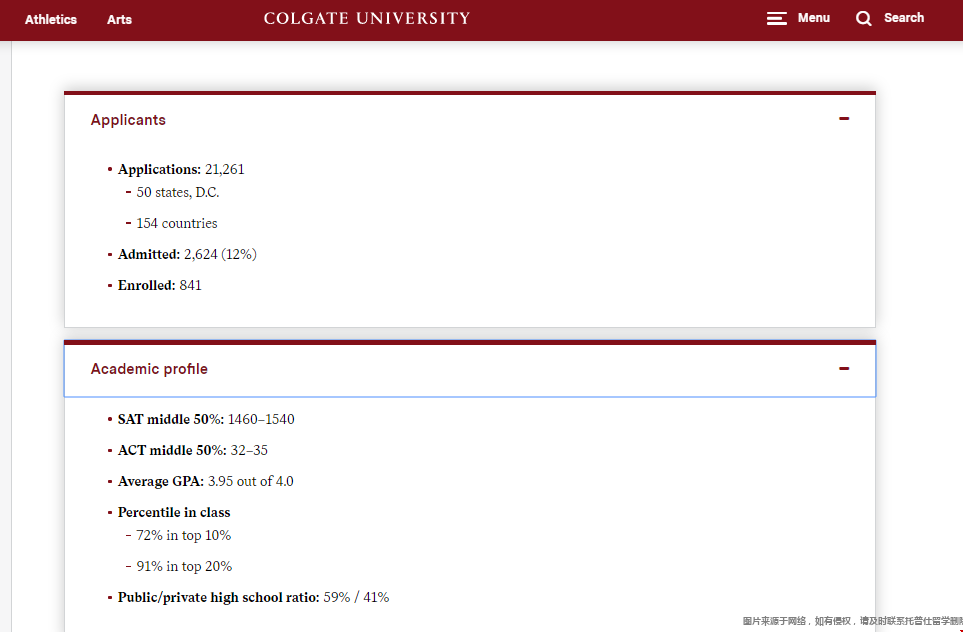Image resolution: width=963 pixels, height=632 pixels.
Task: Collapse Applicants section using minus icon
Action: [x=844, y=119]
